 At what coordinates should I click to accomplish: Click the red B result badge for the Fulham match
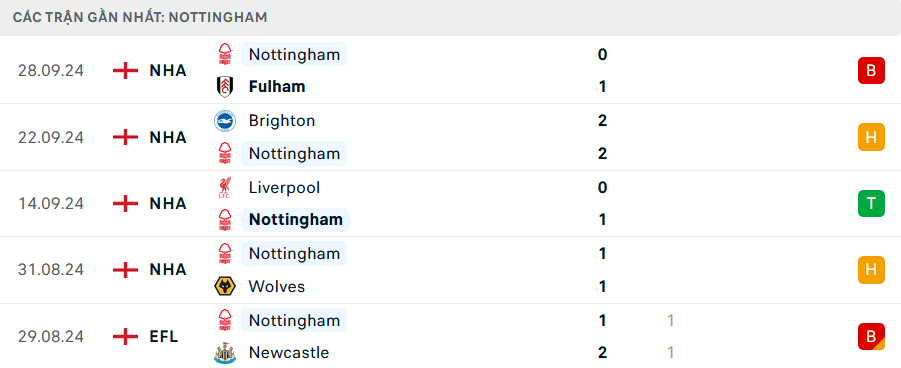871,71
